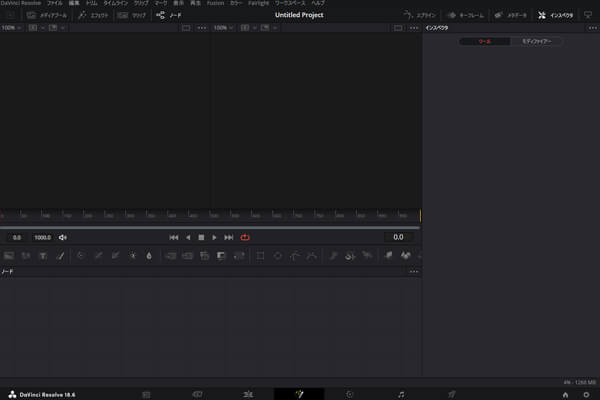Toggle the インスペクタ panel button
The width and height of the screenshot is (600, 400).
pos(551,16)
